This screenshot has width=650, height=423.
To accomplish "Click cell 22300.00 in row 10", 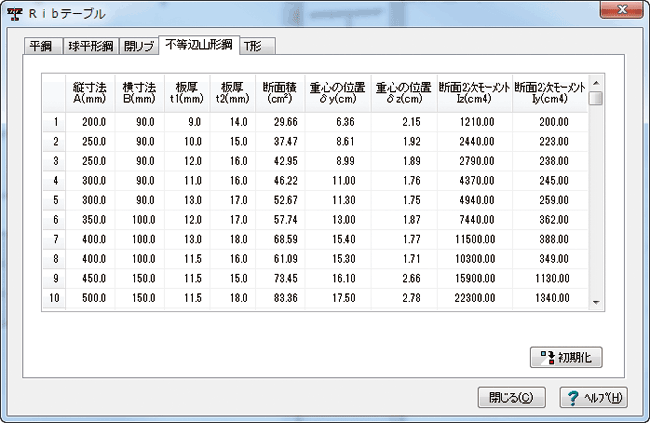I will [x=475, y=298].
